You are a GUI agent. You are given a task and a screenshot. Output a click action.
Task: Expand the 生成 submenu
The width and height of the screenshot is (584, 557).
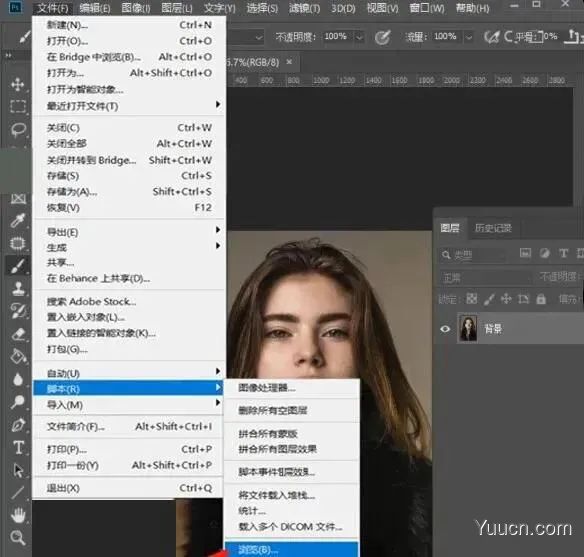pyautogui.click(x=129, y=247)
